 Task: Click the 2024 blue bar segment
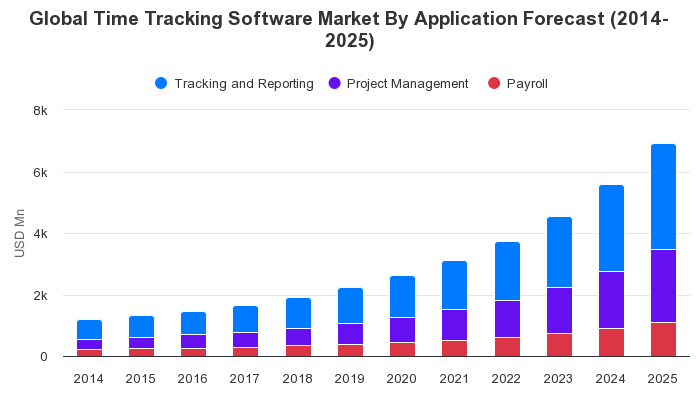(x=611, y=228)
